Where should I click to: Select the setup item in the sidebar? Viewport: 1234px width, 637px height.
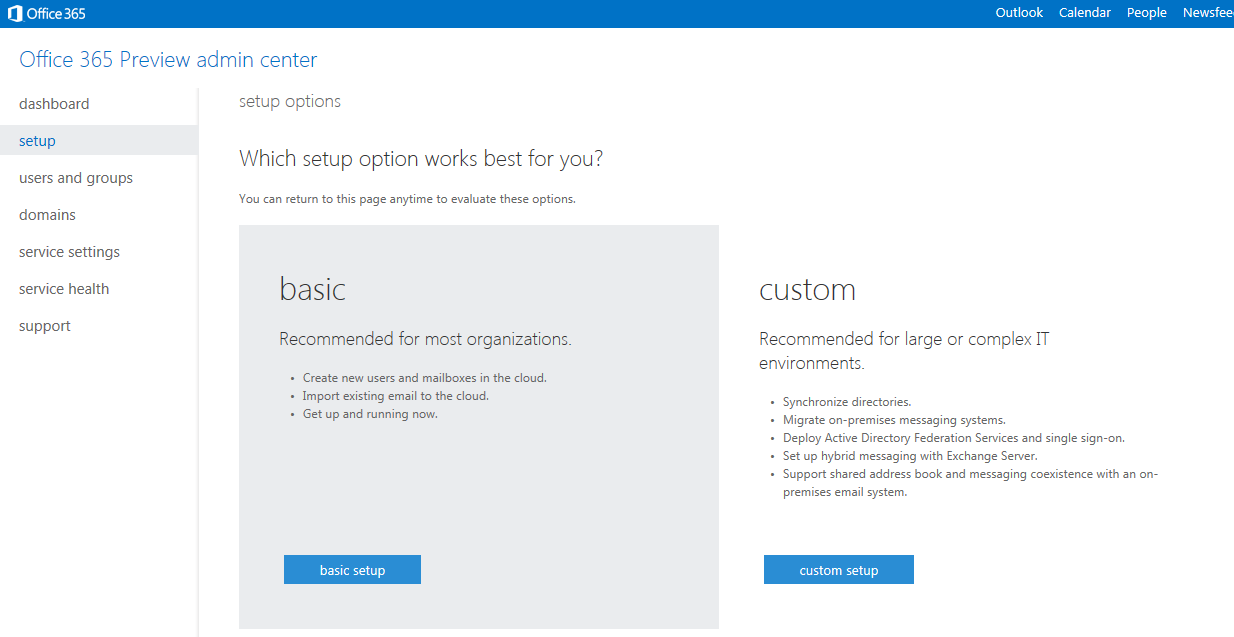click(37, 141)
